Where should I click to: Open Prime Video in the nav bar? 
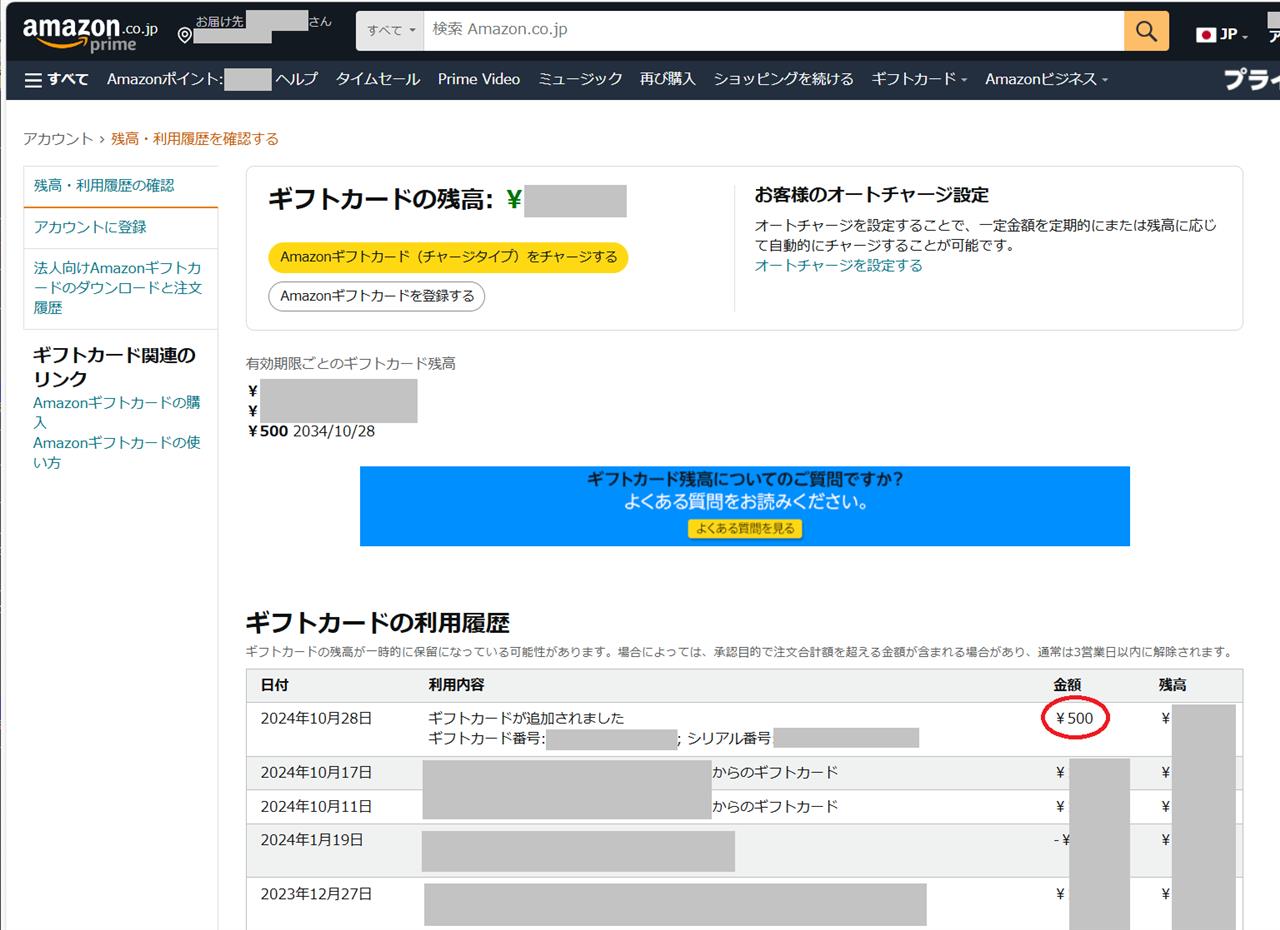479,79
